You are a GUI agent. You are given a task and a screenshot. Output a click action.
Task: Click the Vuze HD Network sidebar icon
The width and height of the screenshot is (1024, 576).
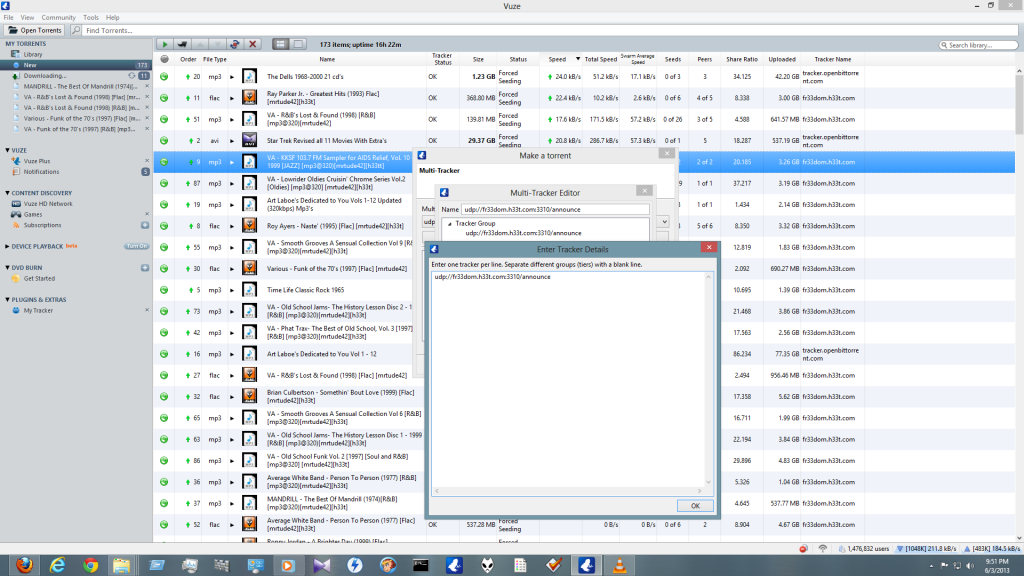point(16,204)
